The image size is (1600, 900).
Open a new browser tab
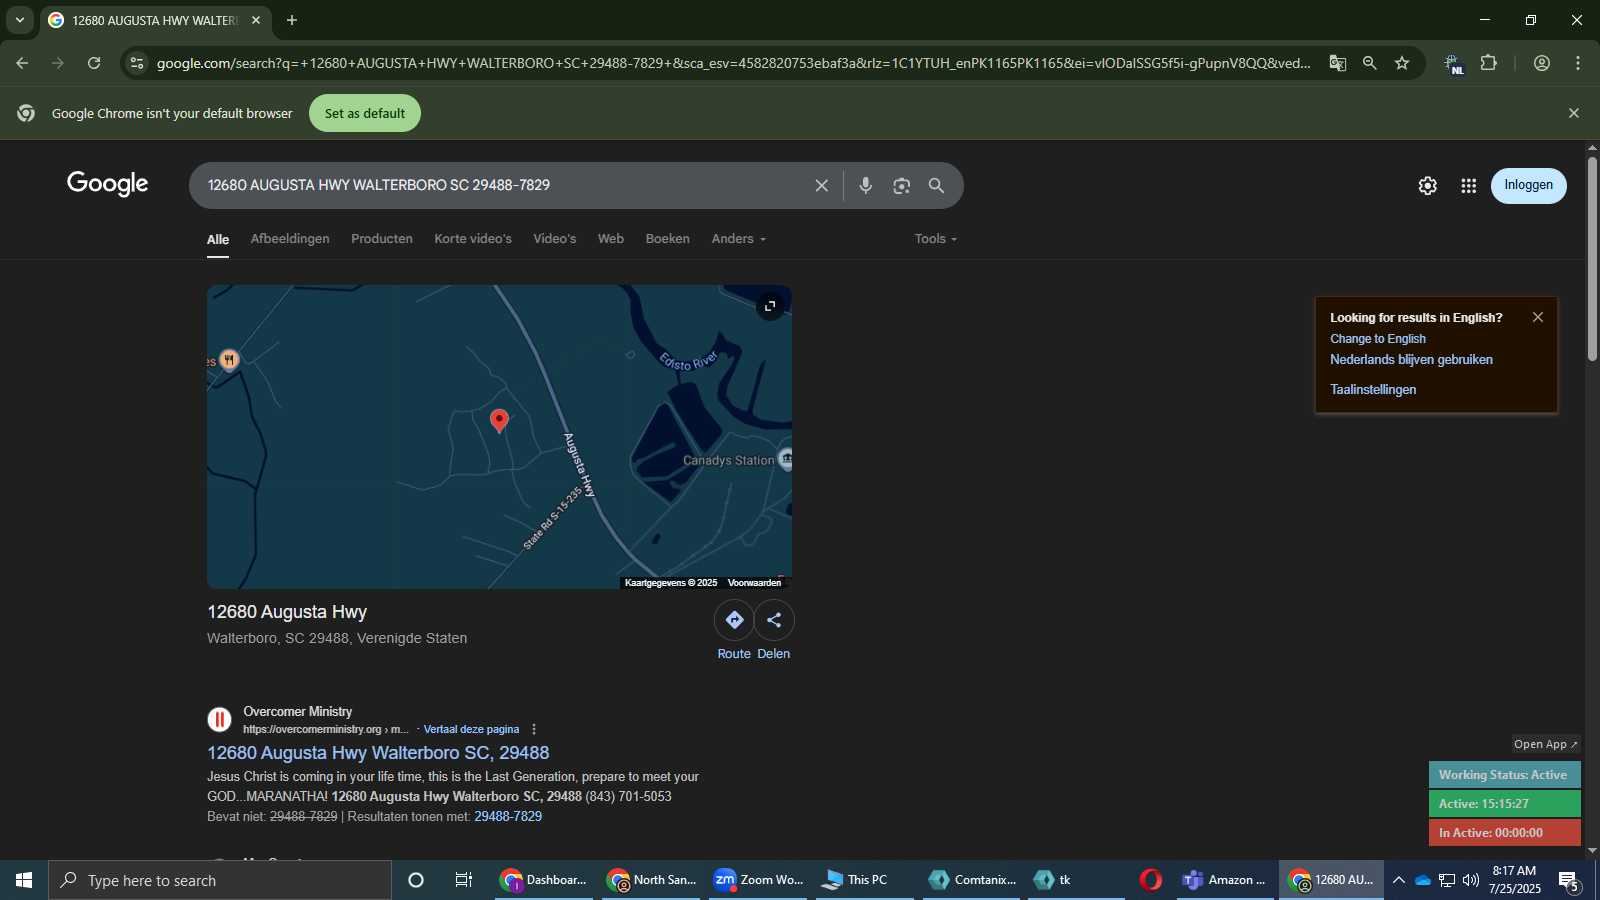tap(292, 20)
